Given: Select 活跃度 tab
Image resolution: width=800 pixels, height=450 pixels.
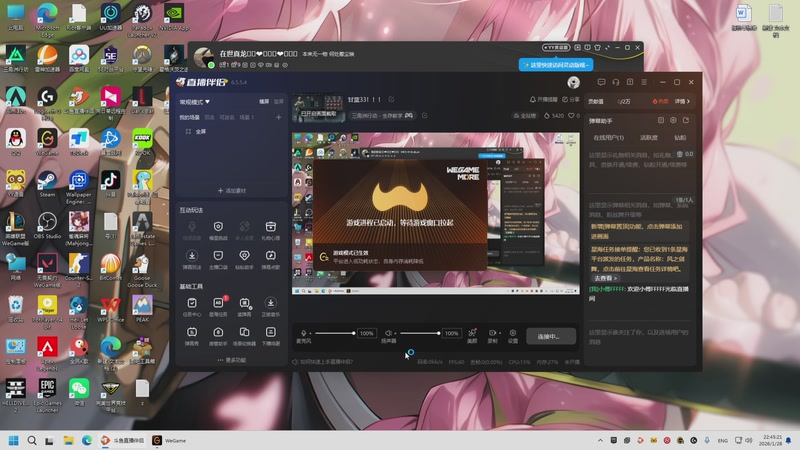Looking at the screenshot, I should (649, 138).
